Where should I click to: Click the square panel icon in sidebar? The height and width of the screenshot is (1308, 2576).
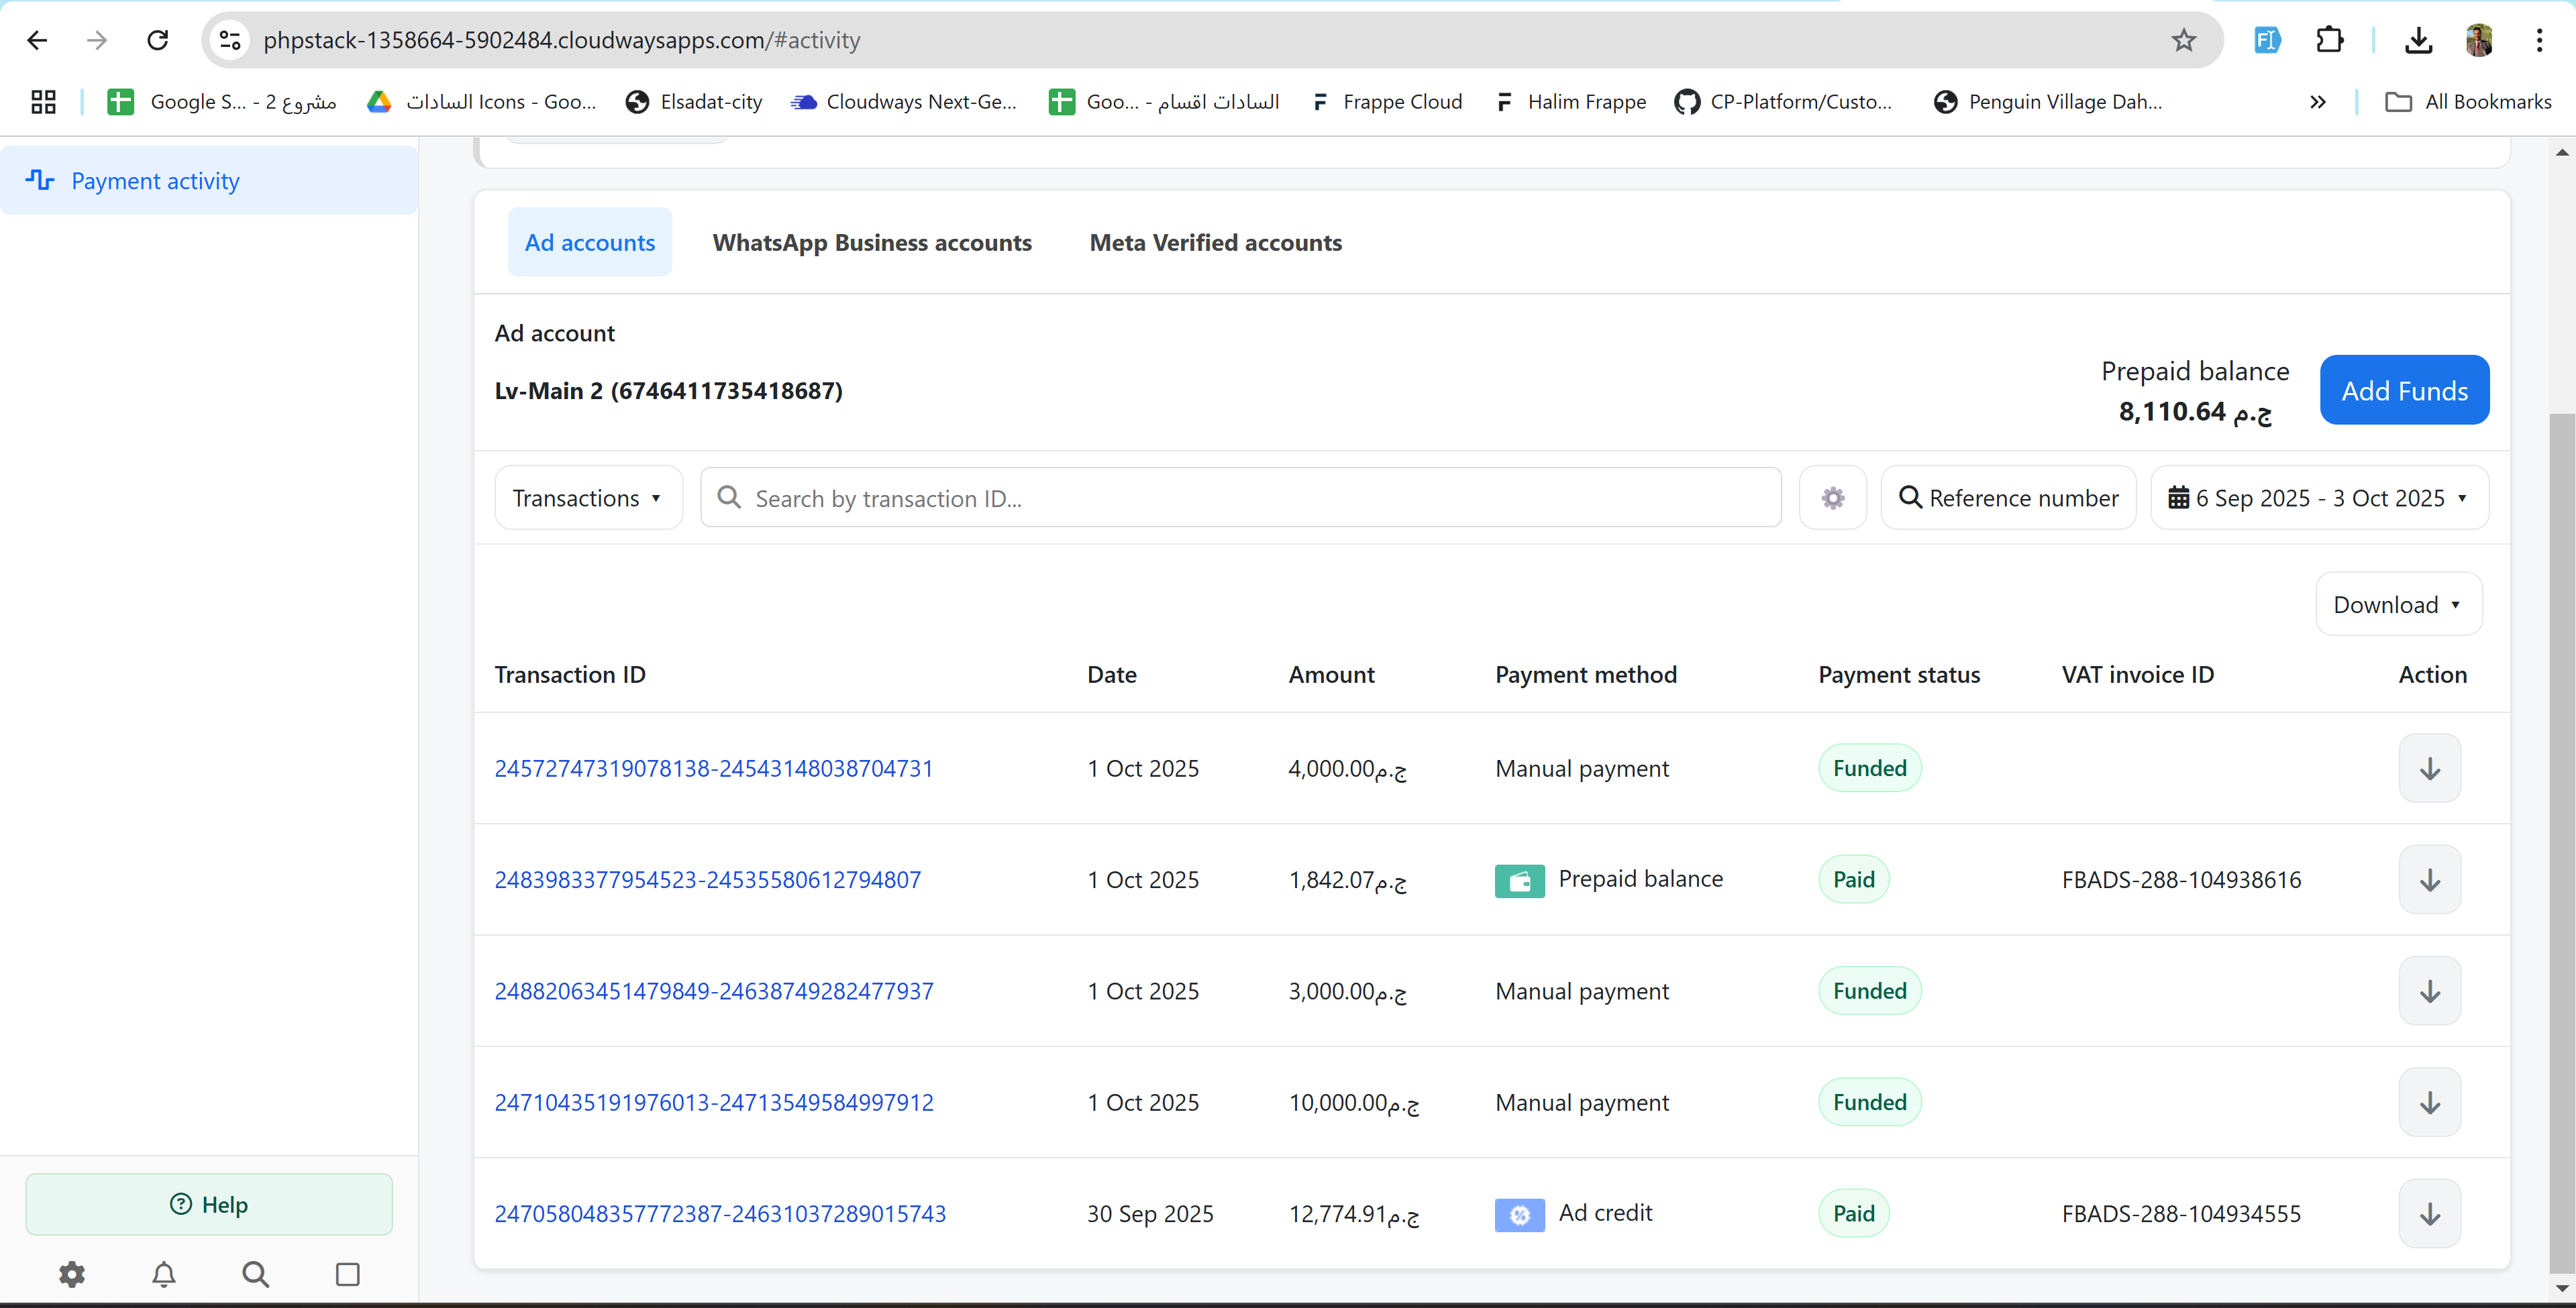[x=348, y=1274]
